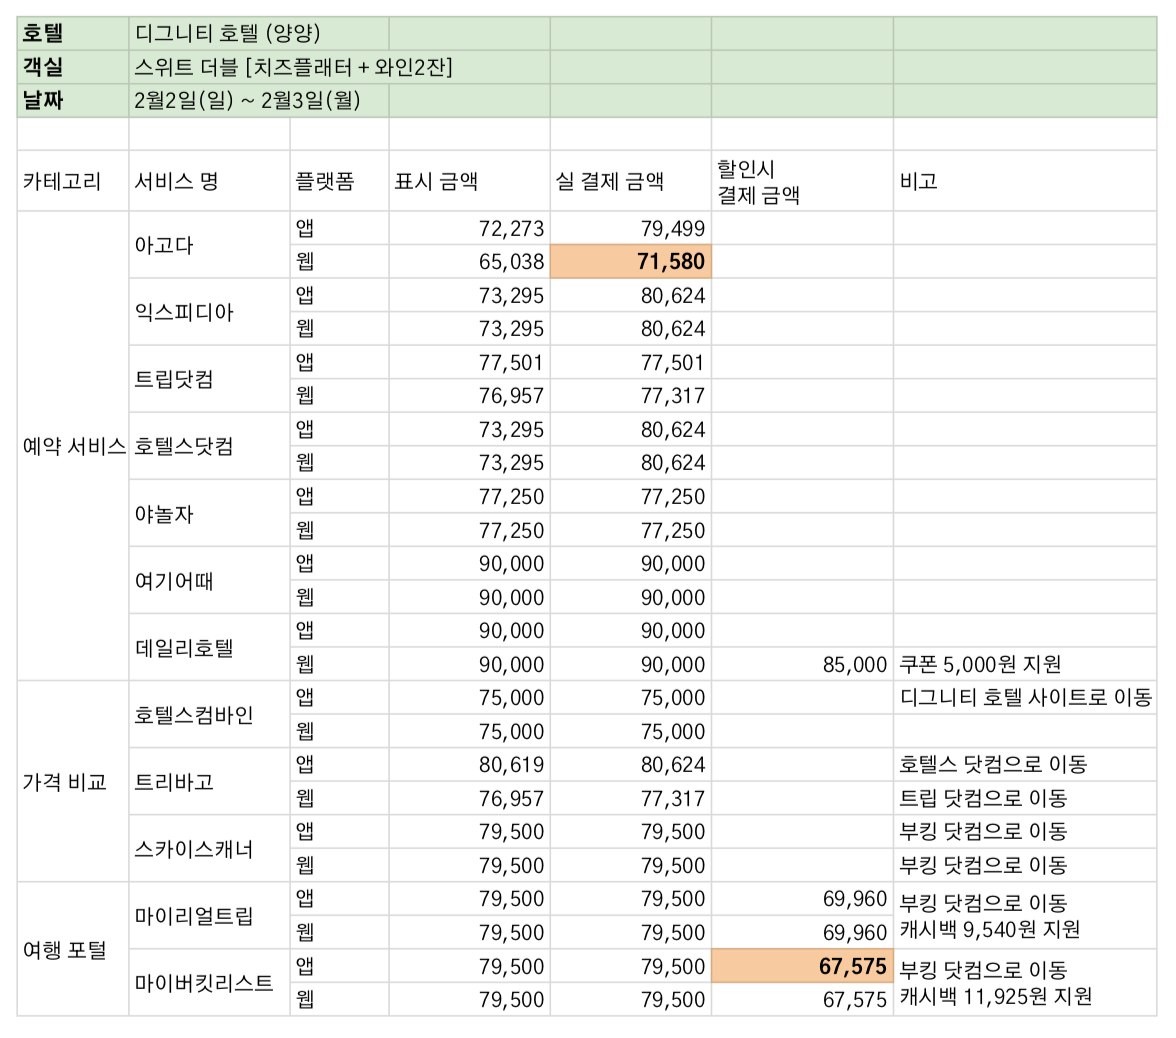Select the '데일리호텔' service cell
The height and width of the screenshot is (1038, 1176).
click(209, 647)
